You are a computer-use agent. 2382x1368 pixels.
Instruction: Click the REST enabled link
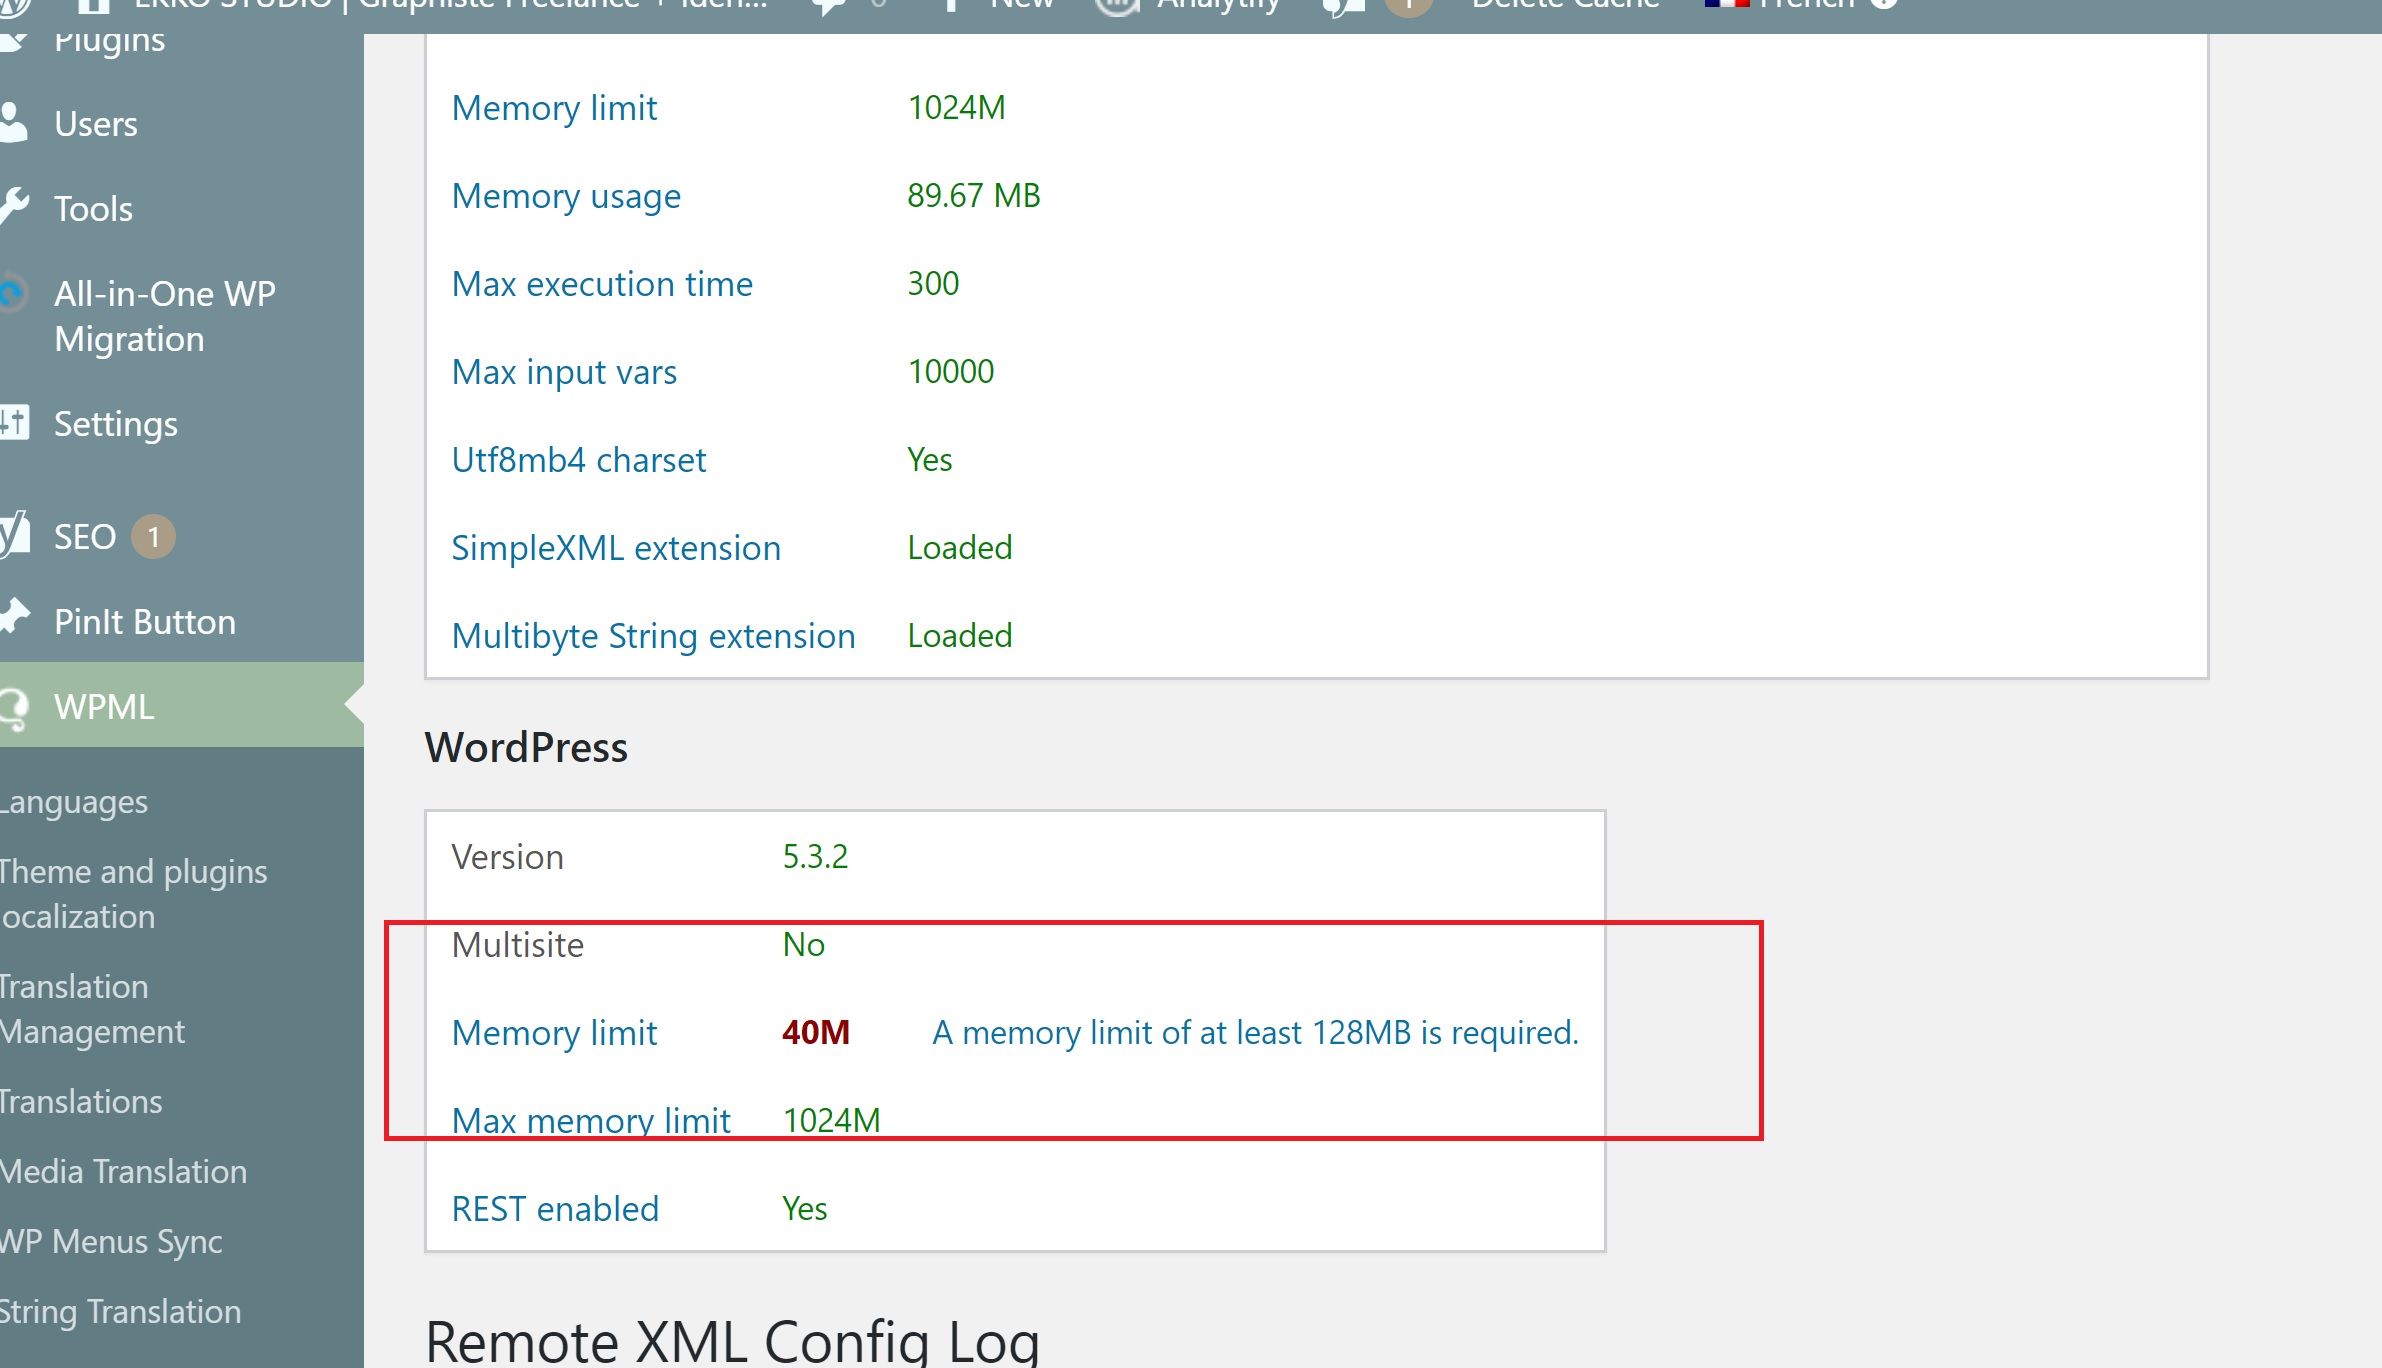coord(555,1209)
